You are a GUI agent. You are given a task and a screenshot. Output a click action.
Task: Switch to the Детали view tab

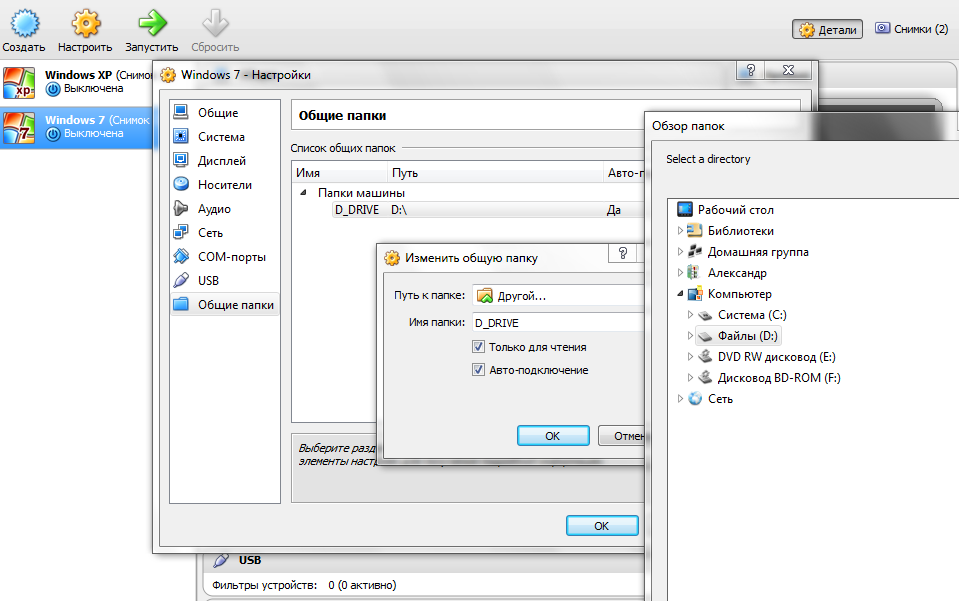pos(827,30)
